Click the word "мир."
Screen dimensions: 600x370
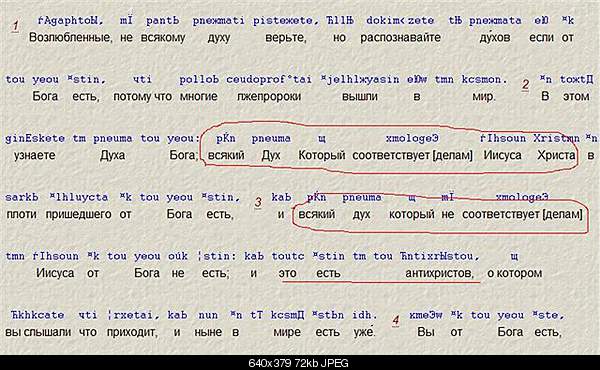pos(484,96)
